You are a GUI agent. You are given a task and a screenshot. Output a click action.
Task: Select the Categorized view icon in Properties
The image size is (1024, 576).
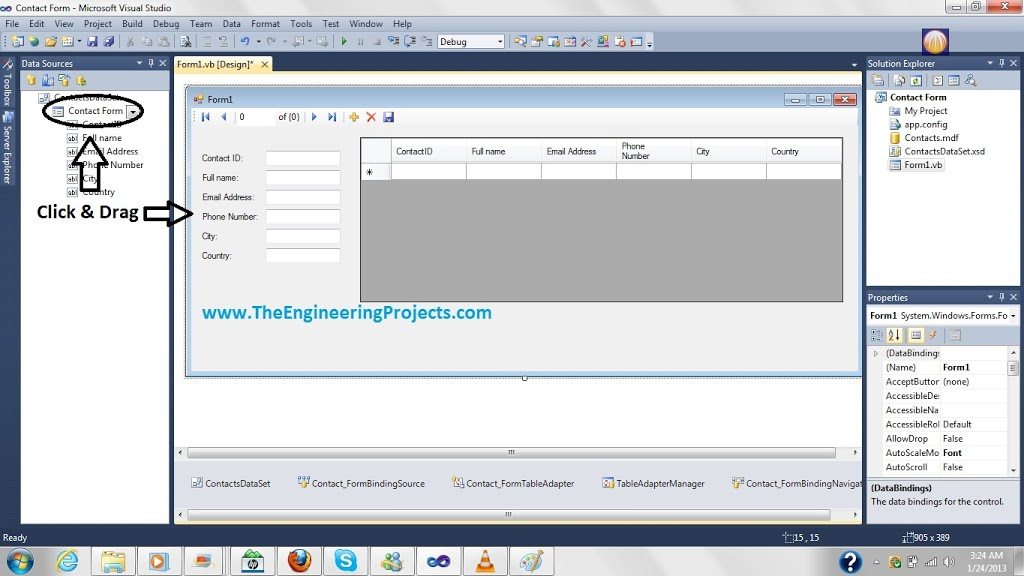[x=877, y=335]
